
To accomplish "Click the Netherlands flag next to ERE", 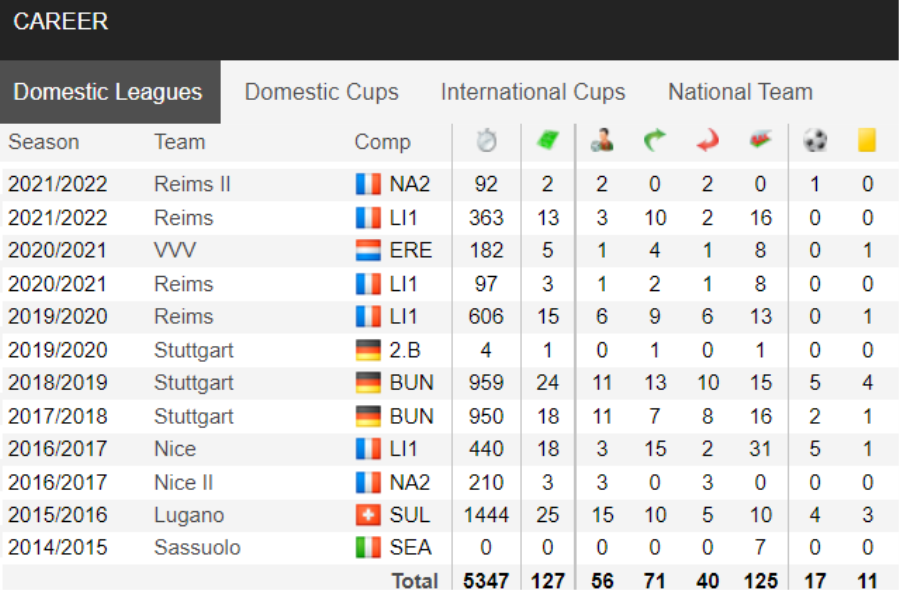I will tap(368, 251).
